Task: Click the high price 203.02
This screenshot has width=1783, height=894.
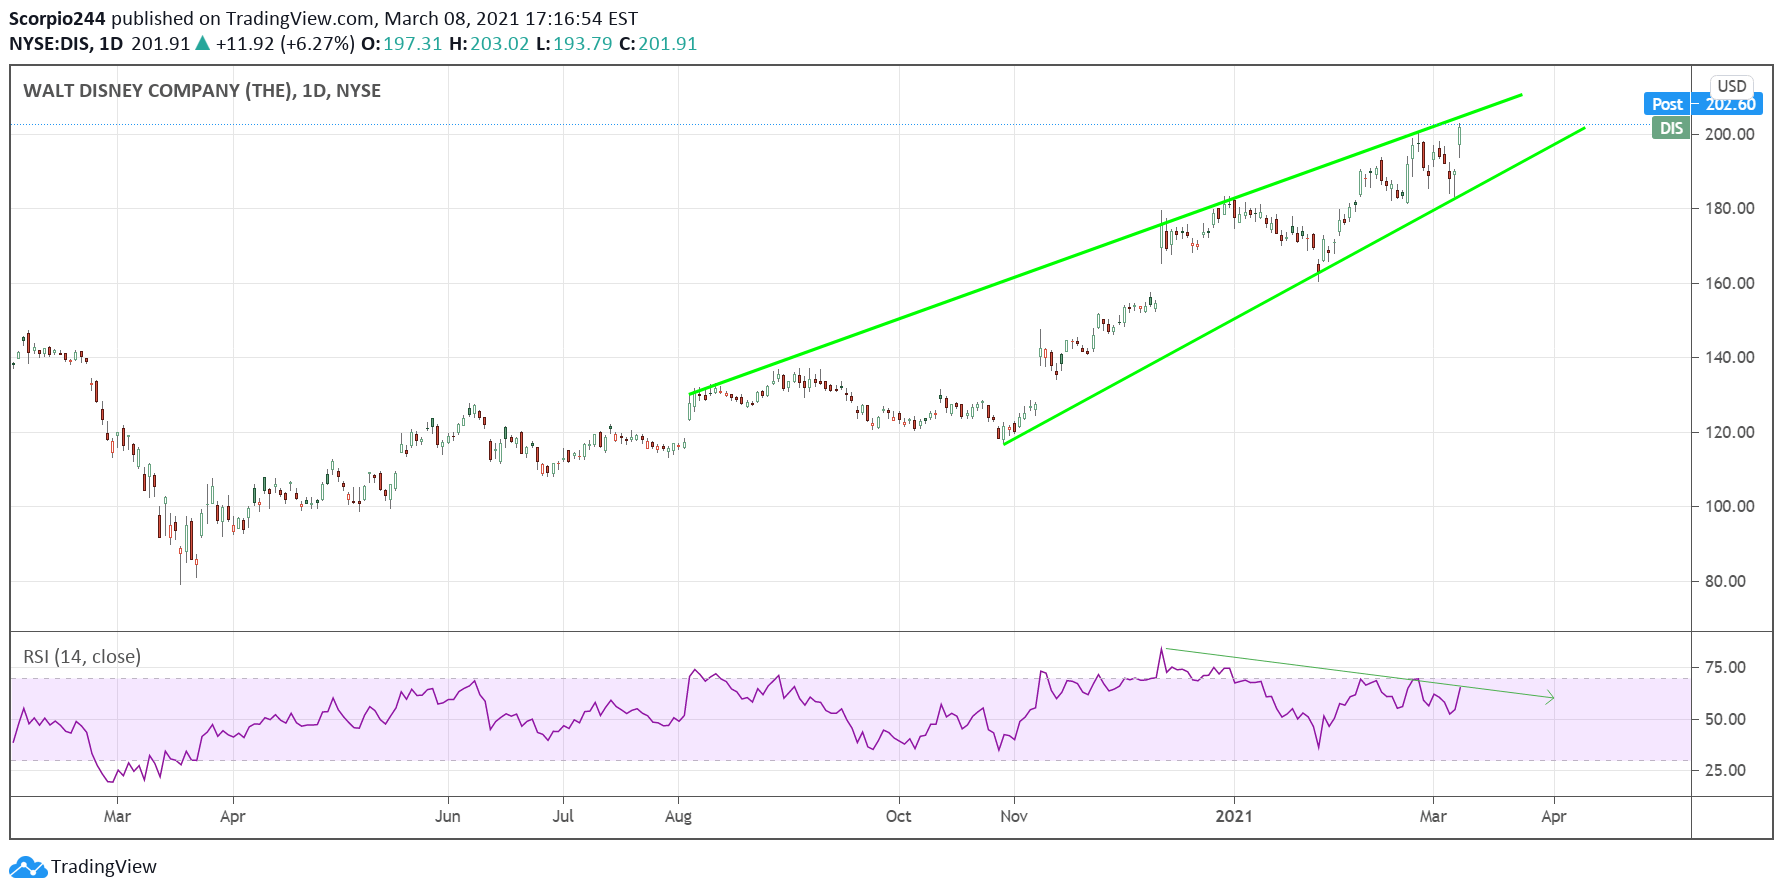Action: (x=500, y=44)
